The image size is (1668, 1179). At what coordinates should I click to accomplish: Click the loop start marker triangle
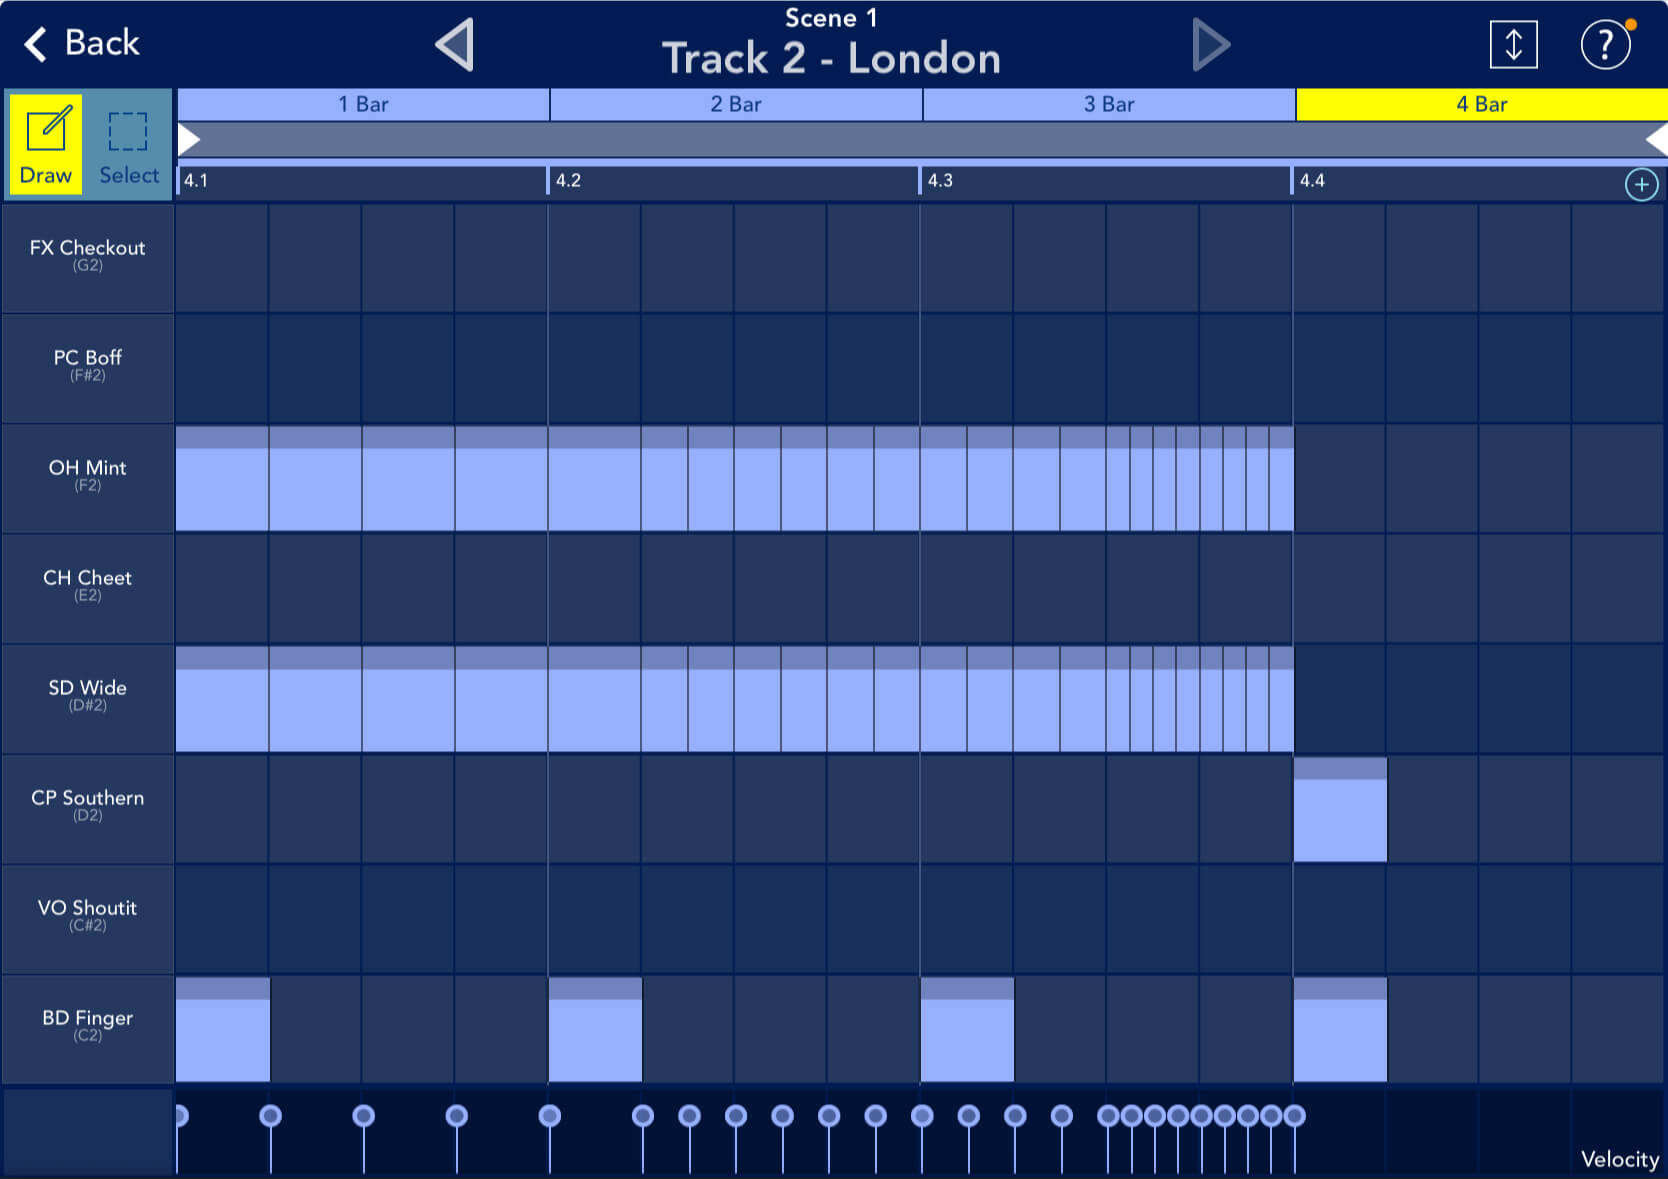(189, 140)
